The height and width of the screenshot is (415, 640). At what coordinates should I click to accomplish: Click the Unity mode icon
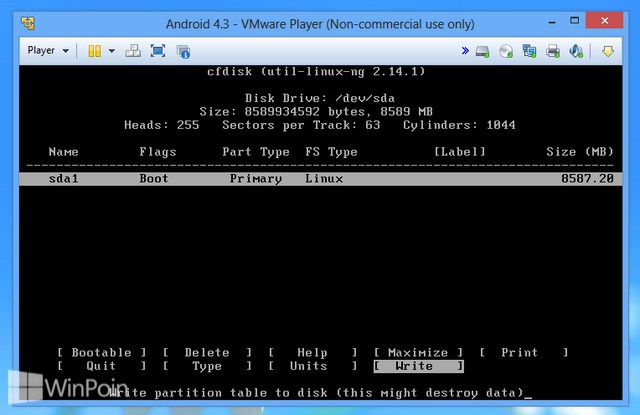pyautogui.click(x=183, y=51)
